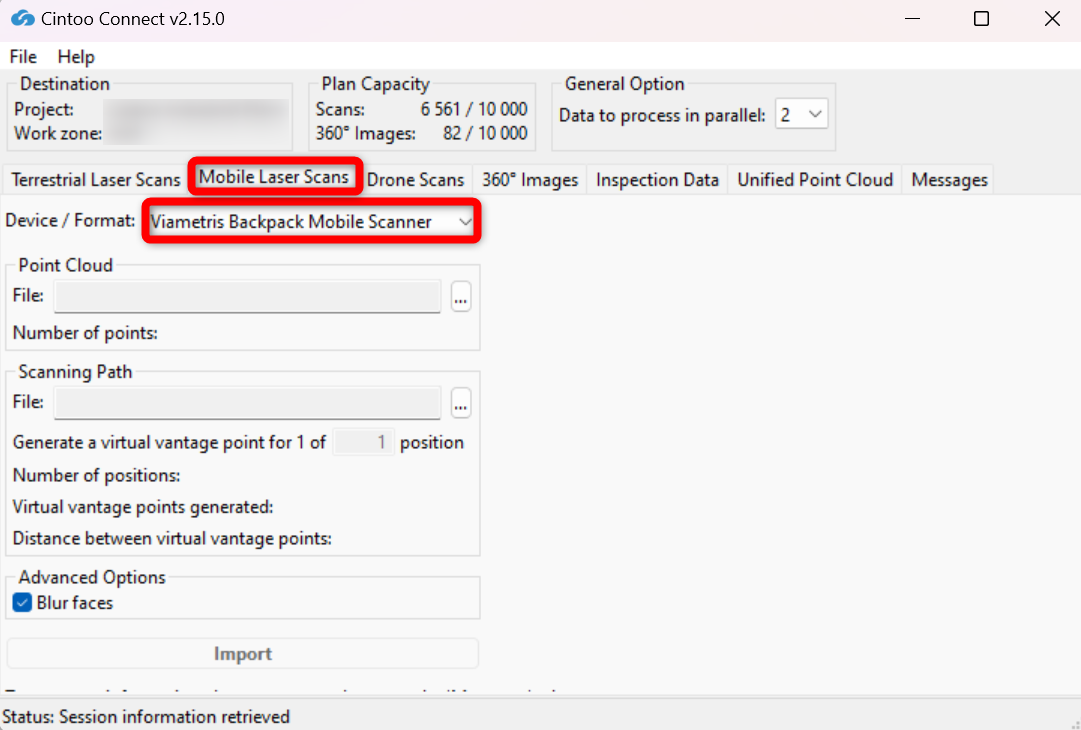Click the Status: Session information retrieved text
This screenshot has height=730, width=1081.
coord(146,717)
